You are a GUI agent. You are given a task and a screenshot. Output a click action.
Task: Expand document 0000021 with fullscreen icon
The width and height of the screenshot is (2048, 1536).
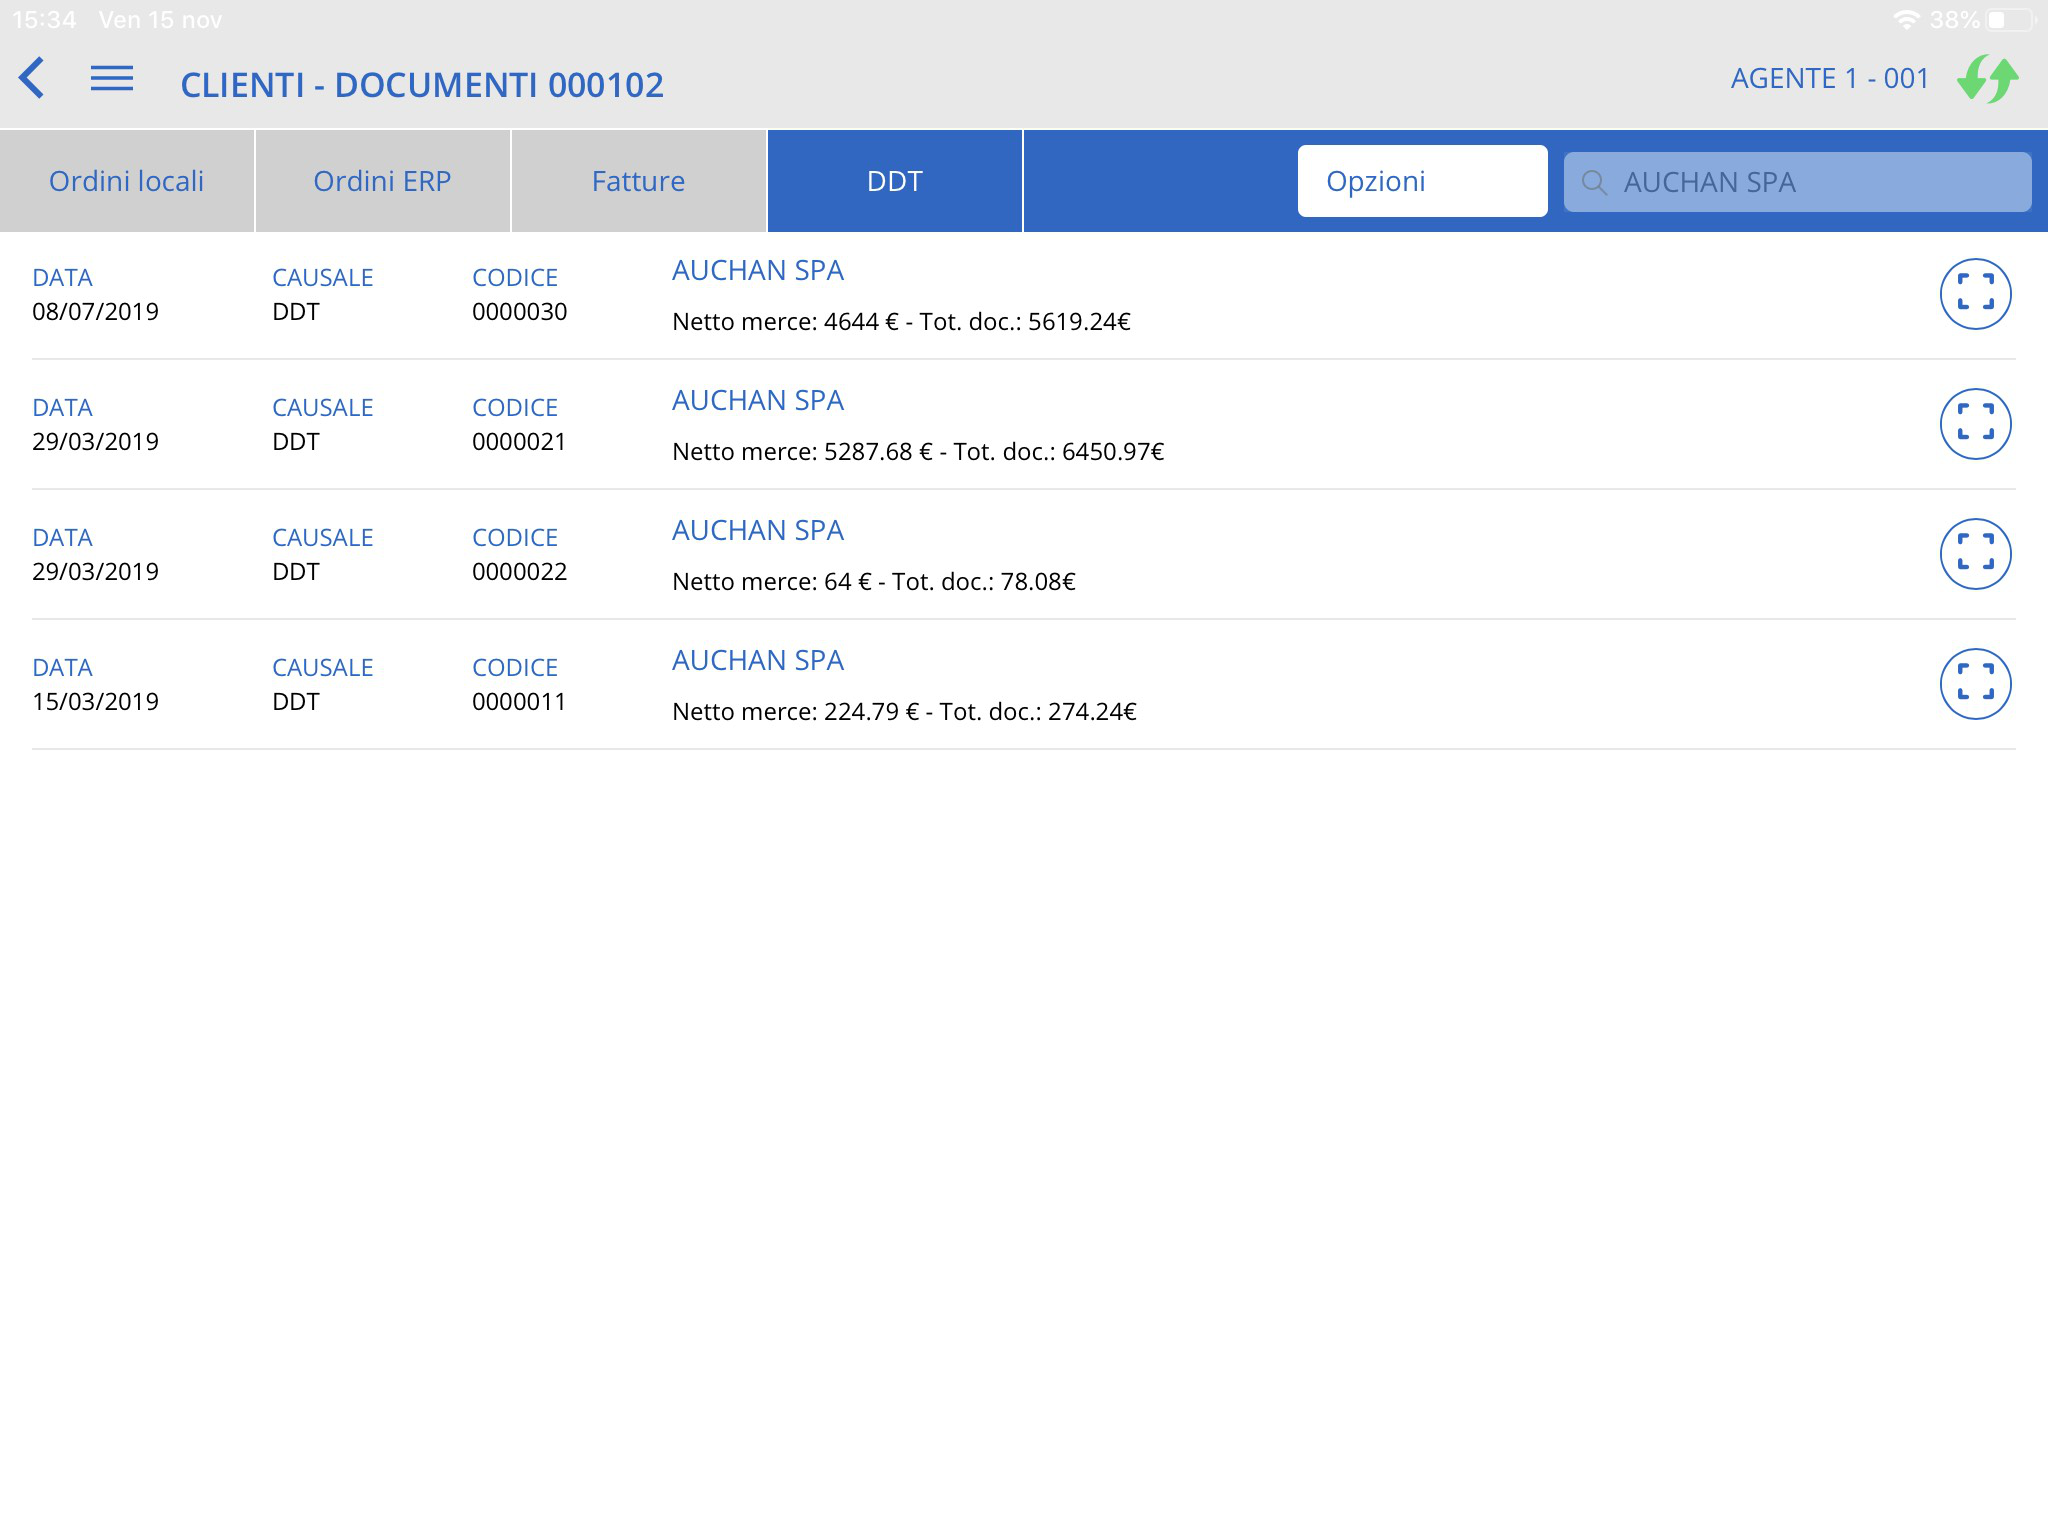point(1975,424)
